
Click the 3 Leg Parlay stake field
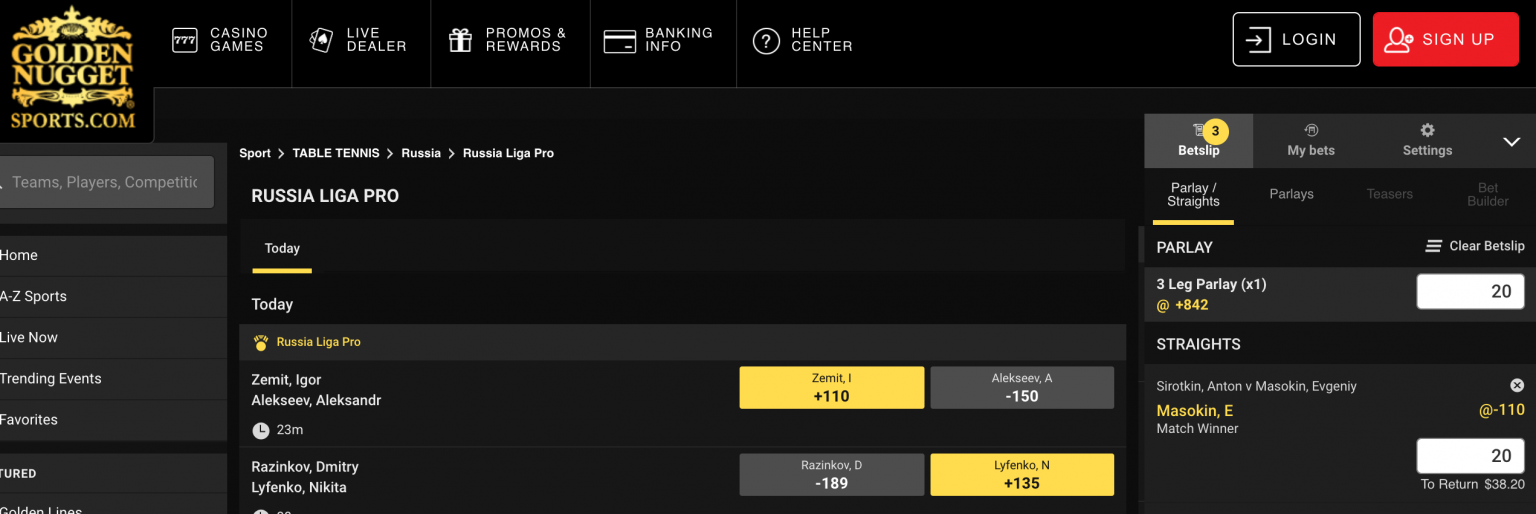tap(1469, 292)
